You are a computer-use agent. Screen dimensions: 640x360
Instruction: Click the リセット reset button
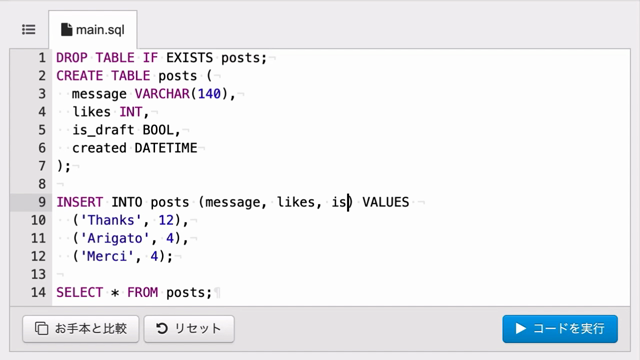(x=189, y=329)
